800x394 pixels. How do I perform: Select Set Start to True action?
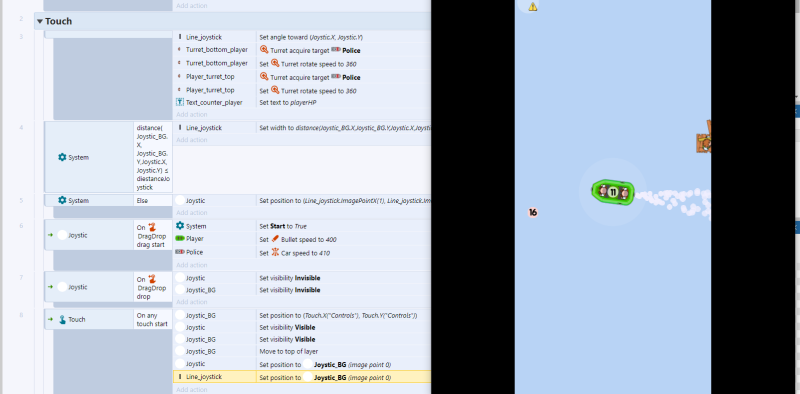(x=283, y=226)
